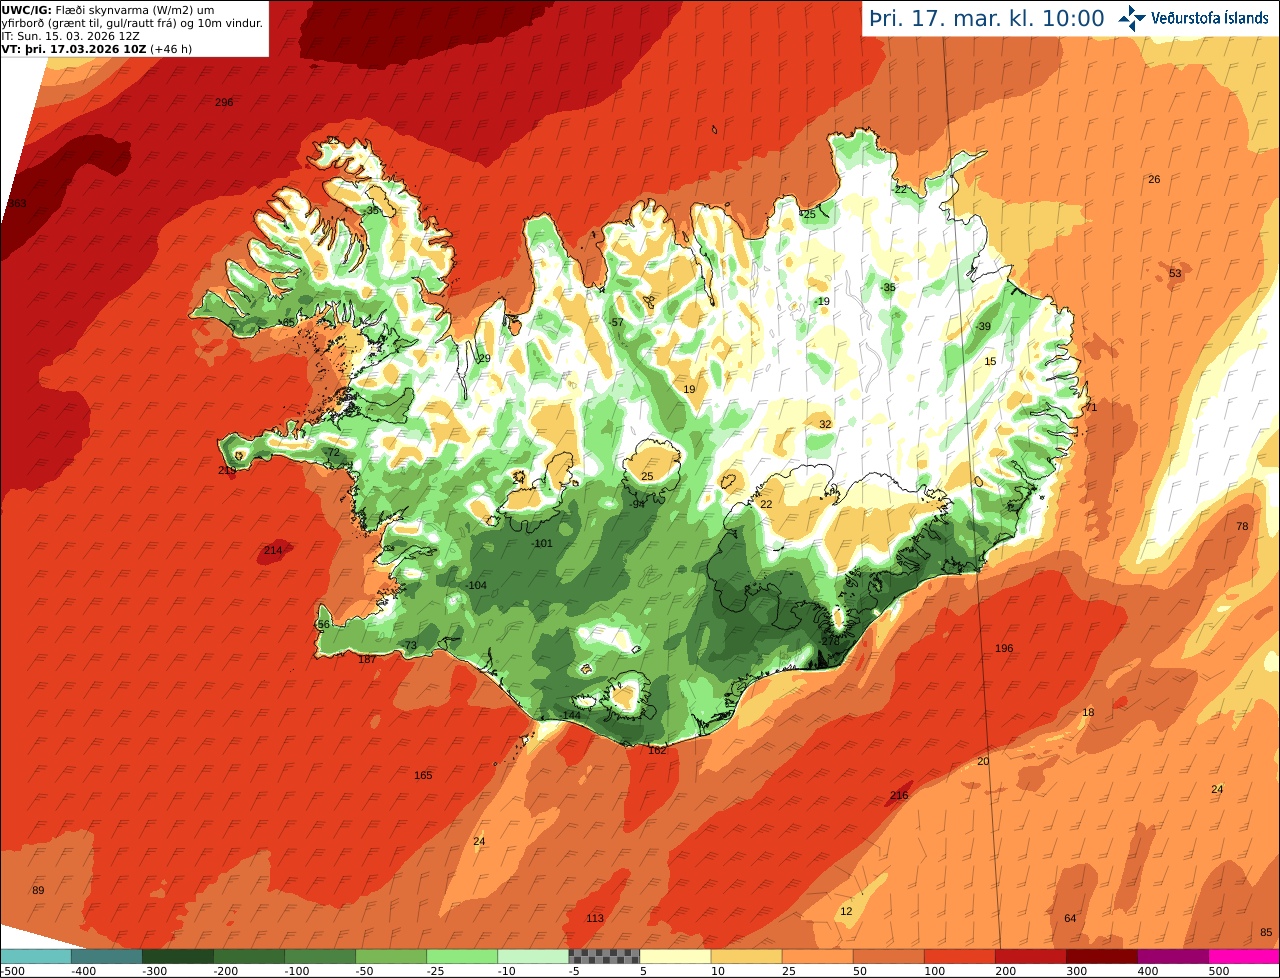Click the 216 flux value on the map
This screenshot has width=1280, height=978.
[899, 795]
